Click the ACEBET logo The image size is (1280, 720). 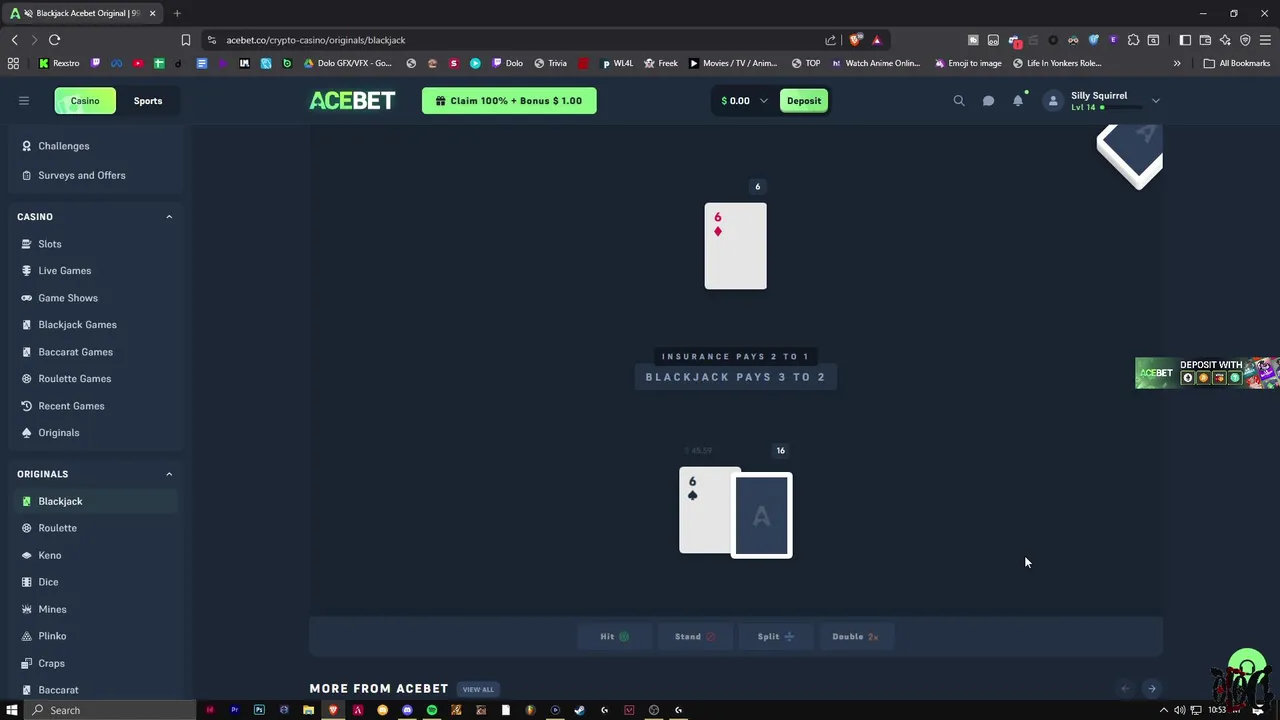point(352,101)
